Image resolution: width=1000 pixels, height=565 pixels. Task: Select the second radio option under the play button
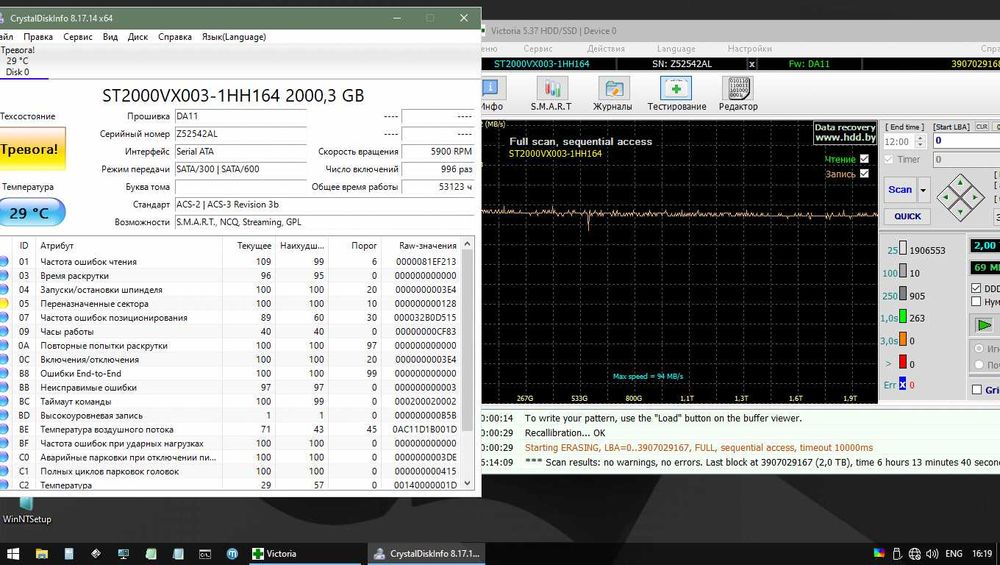coord(979,365)
